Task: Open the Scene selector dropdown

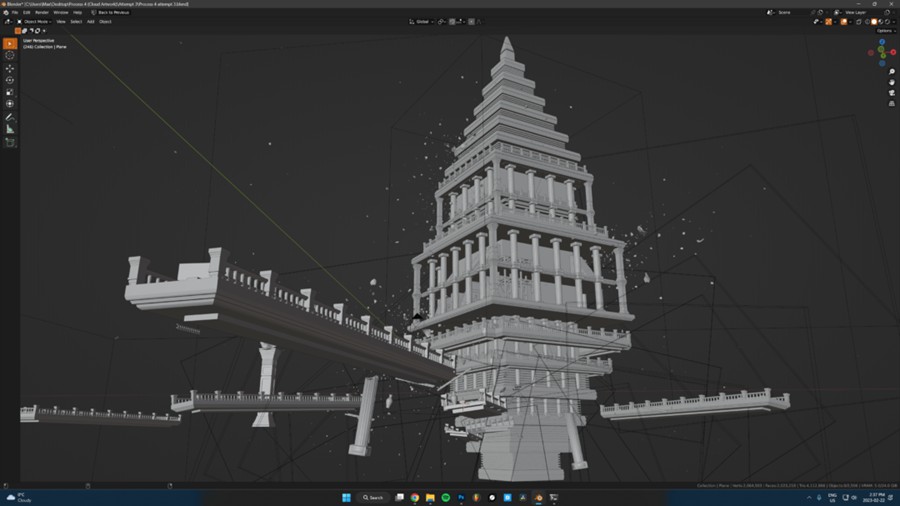Action: coord(771,12)
